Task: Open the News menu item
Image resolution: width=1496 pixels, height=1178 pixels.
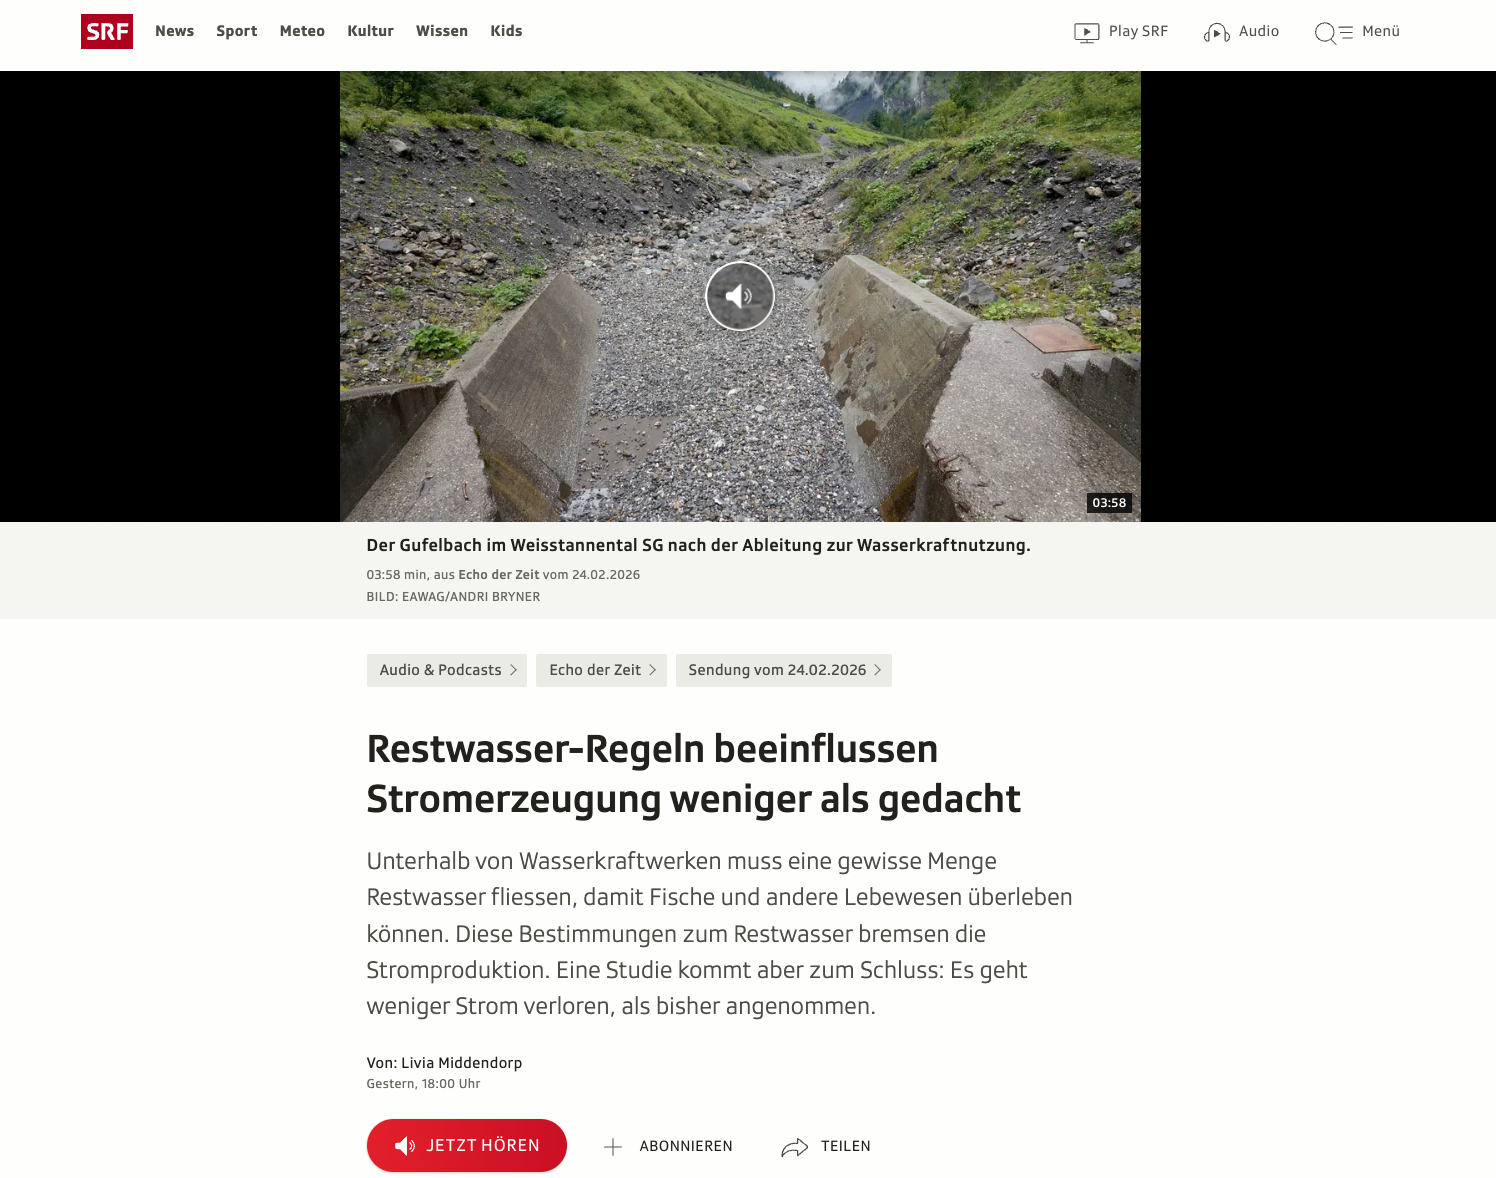Action: coord(175,31)
